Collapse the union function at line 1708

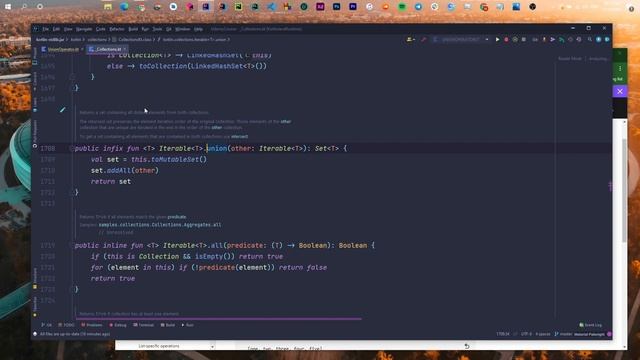(x=71, y=148)
